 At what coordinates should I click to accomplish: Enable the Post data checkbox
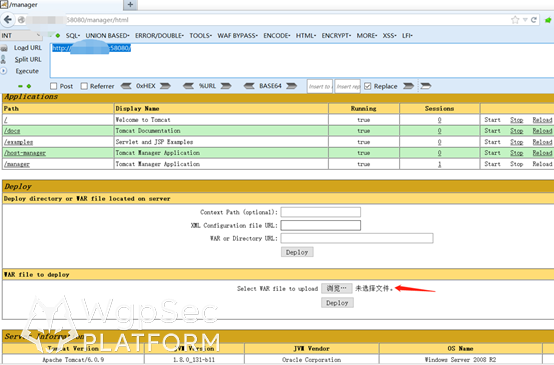(x=53, y=86)
